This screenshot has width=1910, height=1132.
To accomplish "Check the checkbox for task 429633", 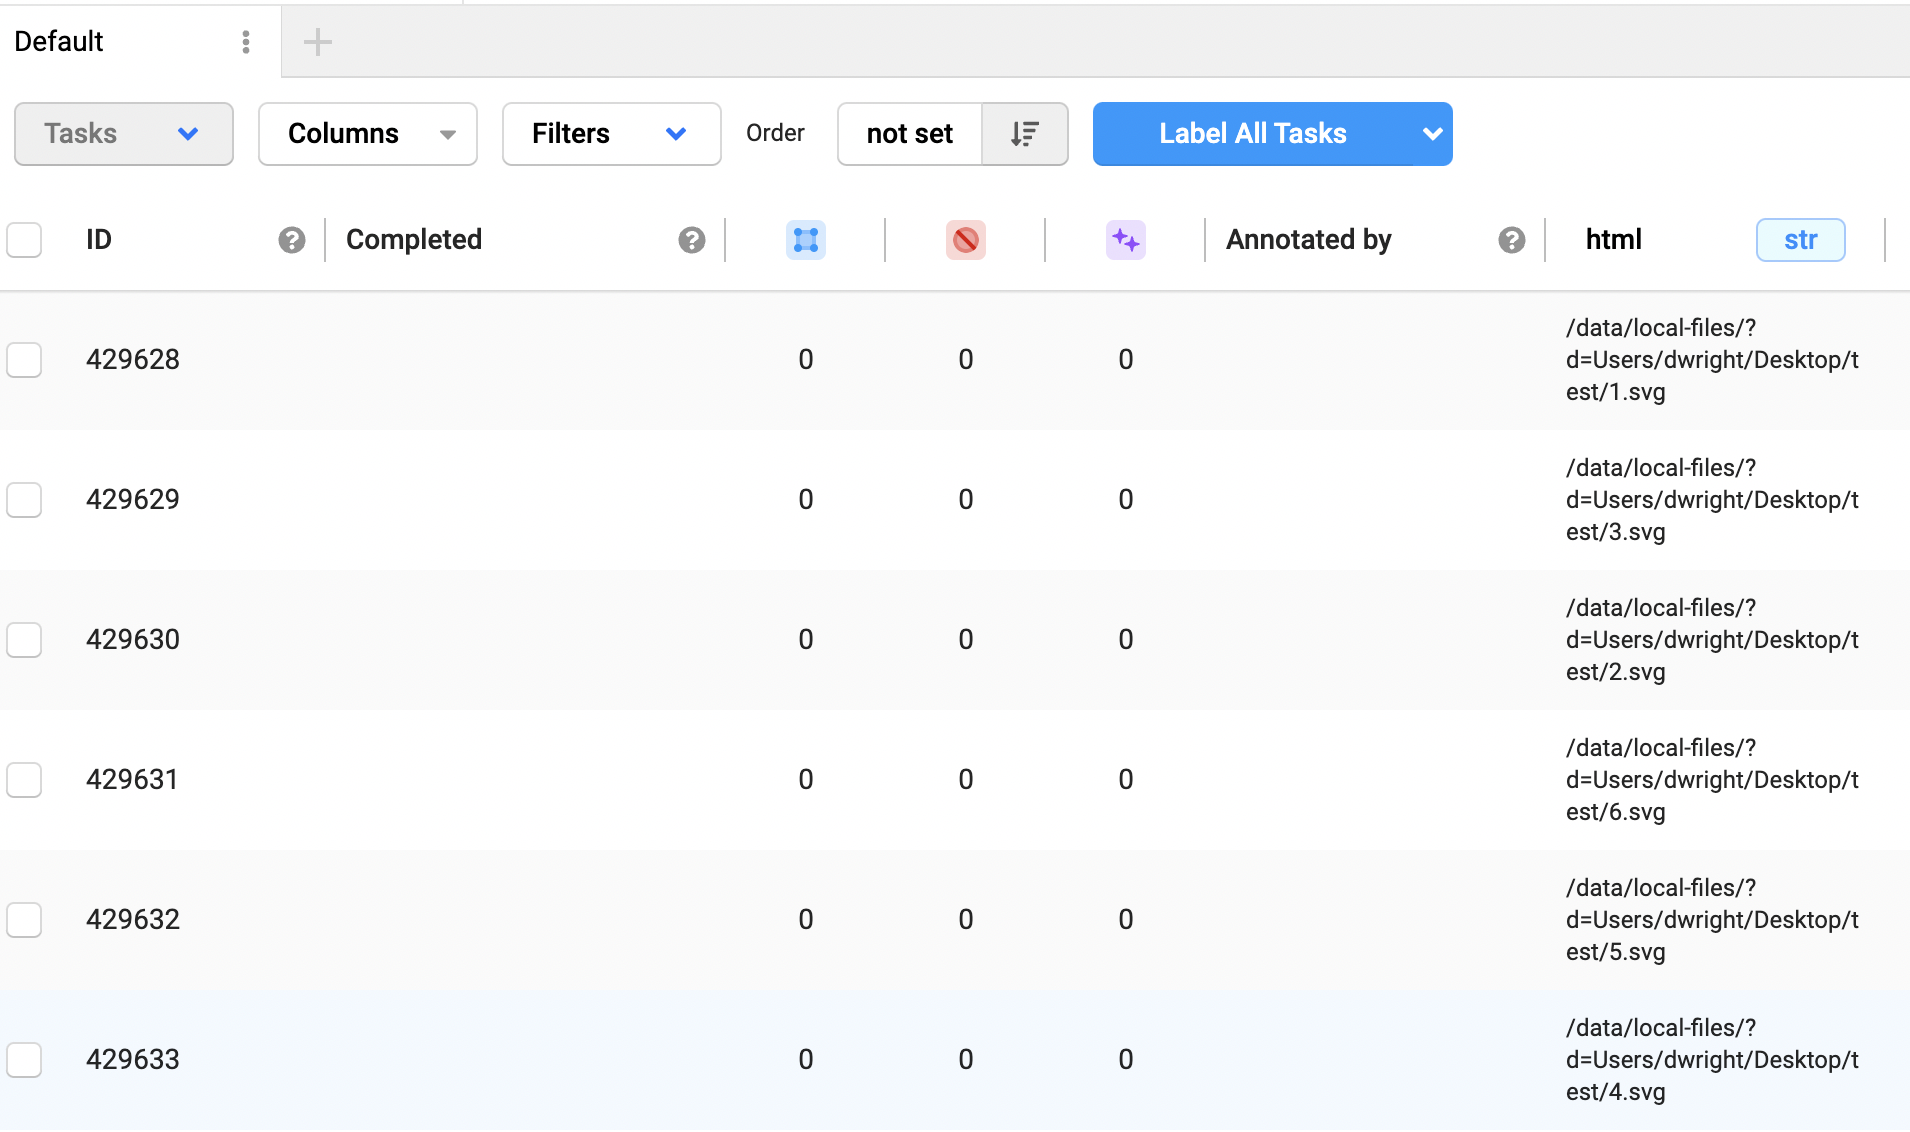I will (25, 1059).
